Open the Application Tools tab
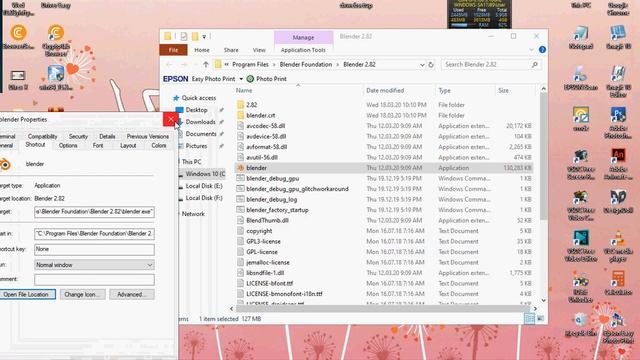The image size is (640, 360). 303,50
